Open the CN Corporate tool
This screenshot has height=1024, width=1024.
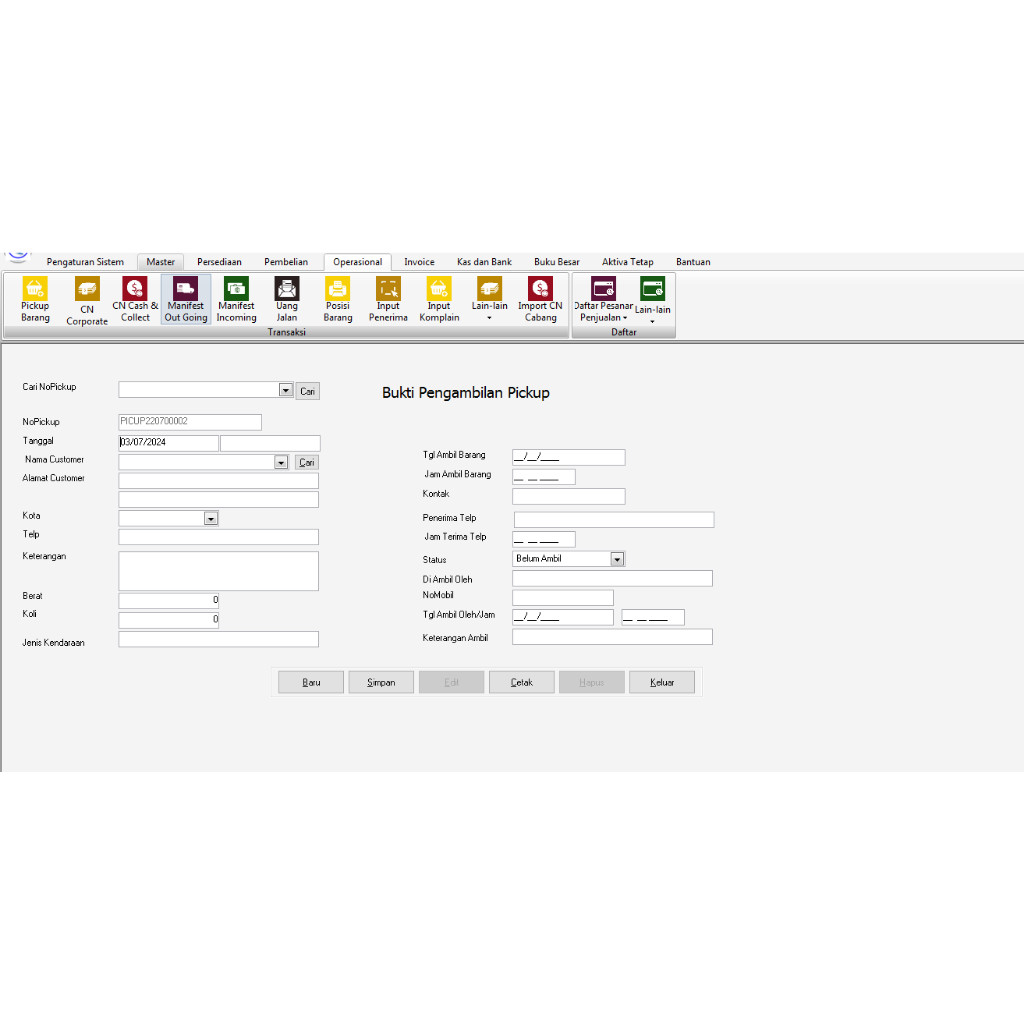click(x=87, y=301)
